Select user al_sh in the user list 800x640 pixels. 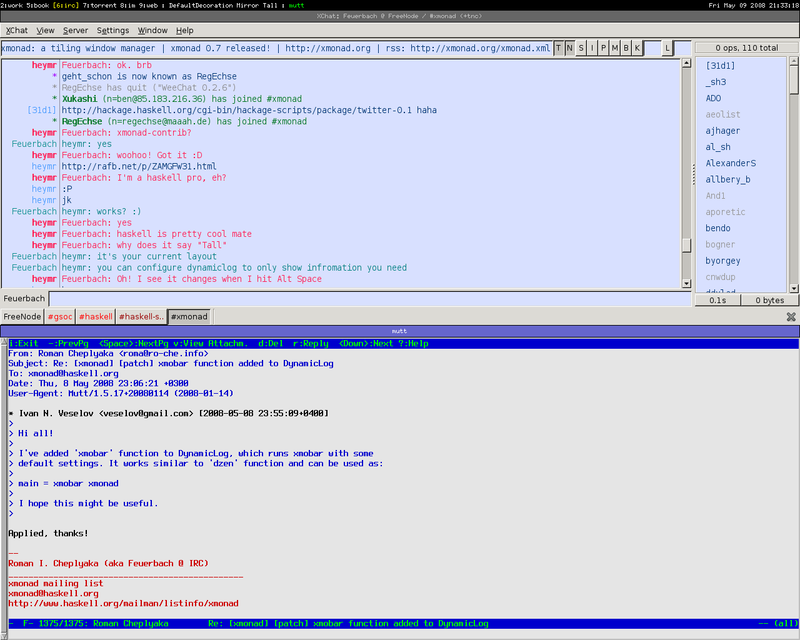[718, 147]
